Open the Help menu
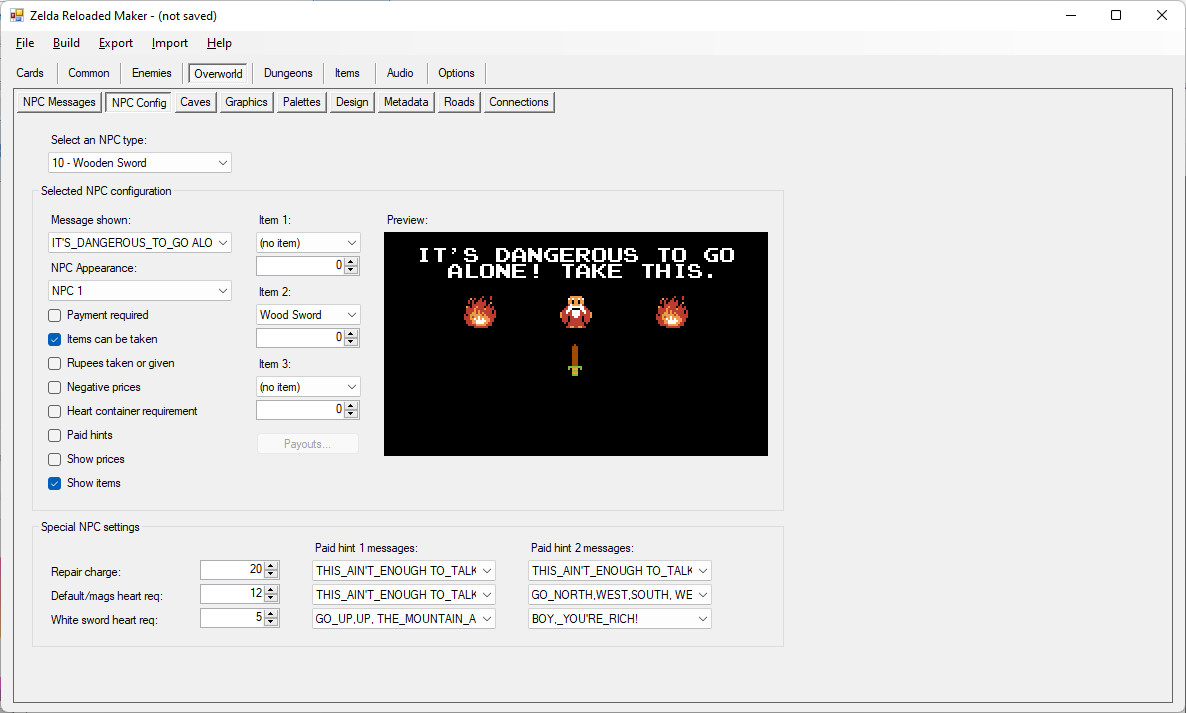The height and width of the screenshot is (713, 1186). [x=219, y=43]
